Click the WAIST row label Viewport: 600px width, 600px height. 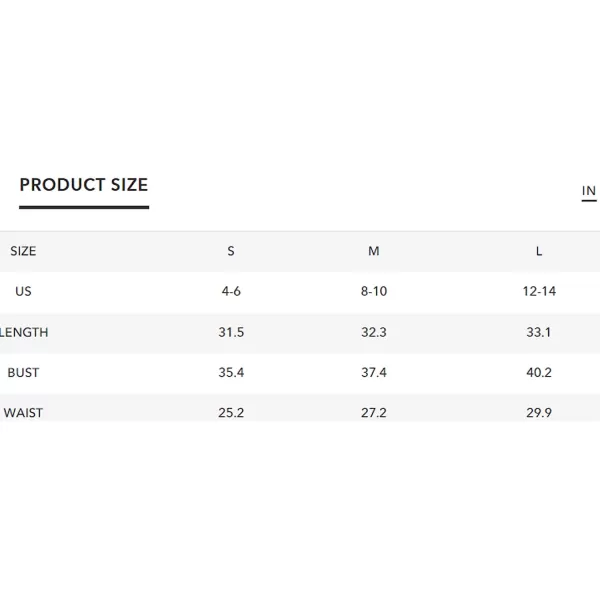(x=23, y=413)
